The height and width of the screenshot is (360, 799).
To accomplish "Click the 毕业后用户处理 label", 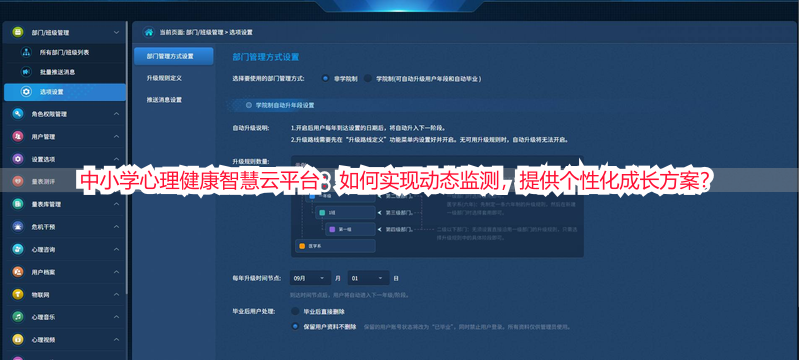I will (254, 311).
